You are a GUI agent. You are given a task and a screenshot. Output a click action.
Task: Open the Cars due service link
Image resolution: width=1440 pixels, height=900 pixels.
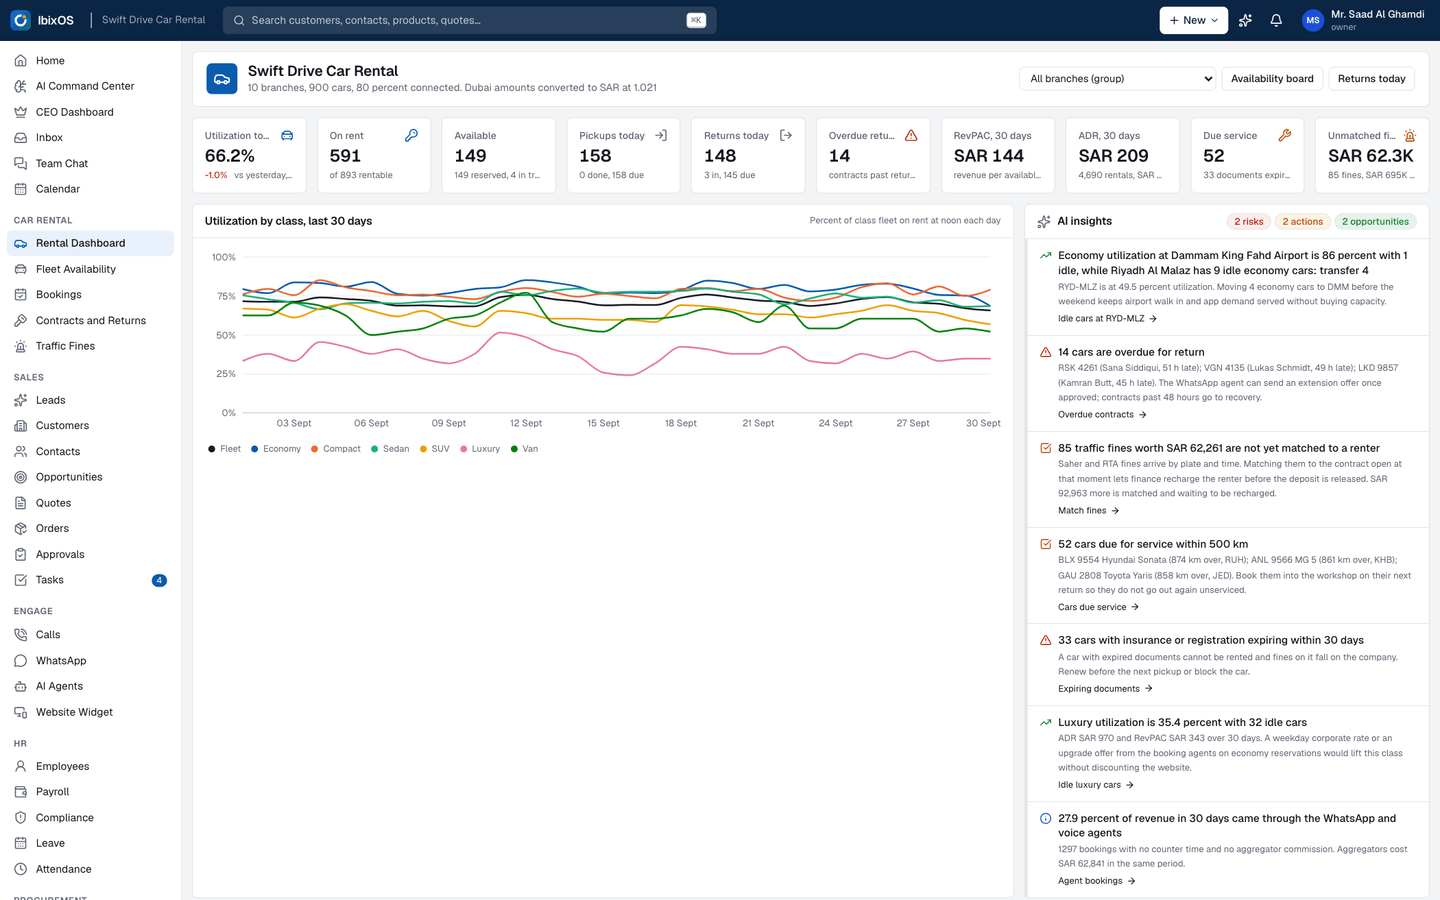pos(1098,607)
